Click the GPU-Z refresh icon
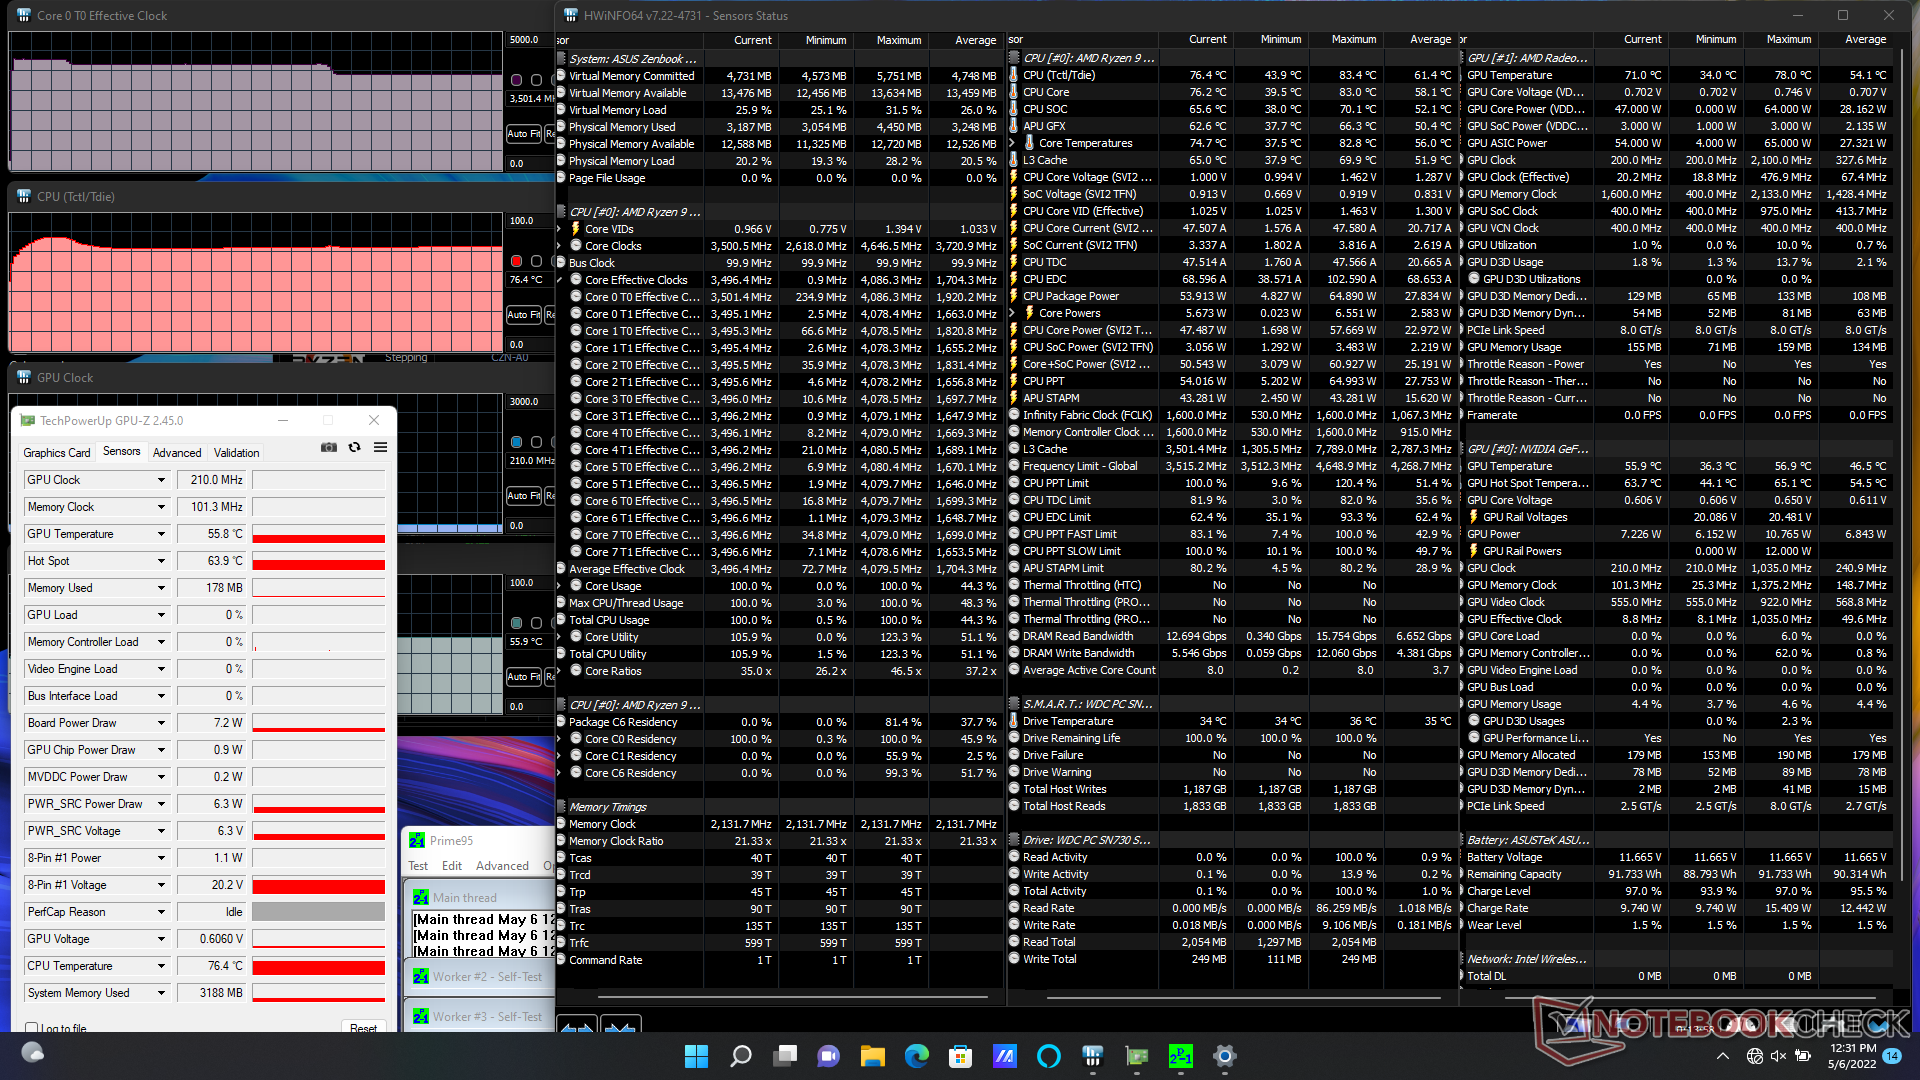1920x1080 pixels. [354, 447]
